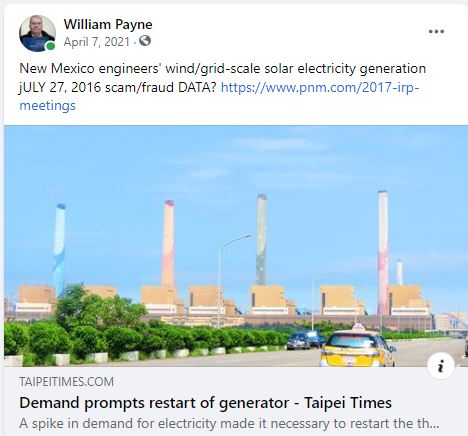
Task: Click the gray smokestack in the photo
Action: (261, 239)
